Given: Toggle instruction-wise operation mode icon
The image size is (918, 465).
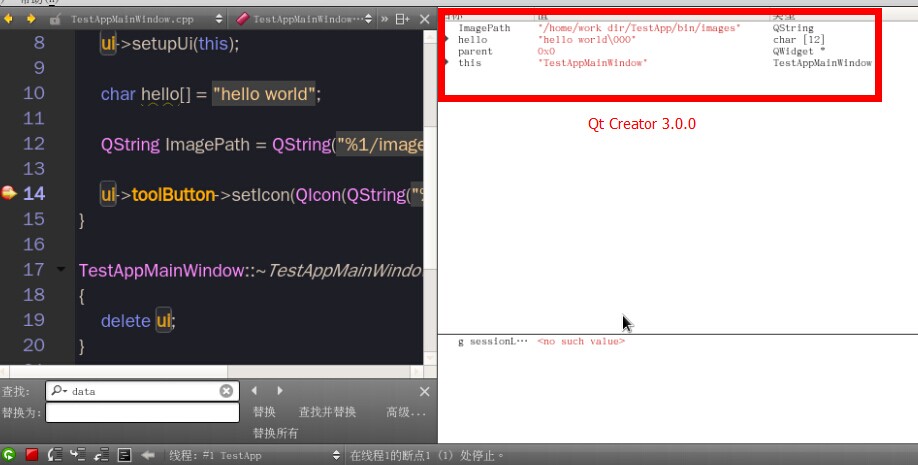Looking at the screenshot, I should click(125, 455).
